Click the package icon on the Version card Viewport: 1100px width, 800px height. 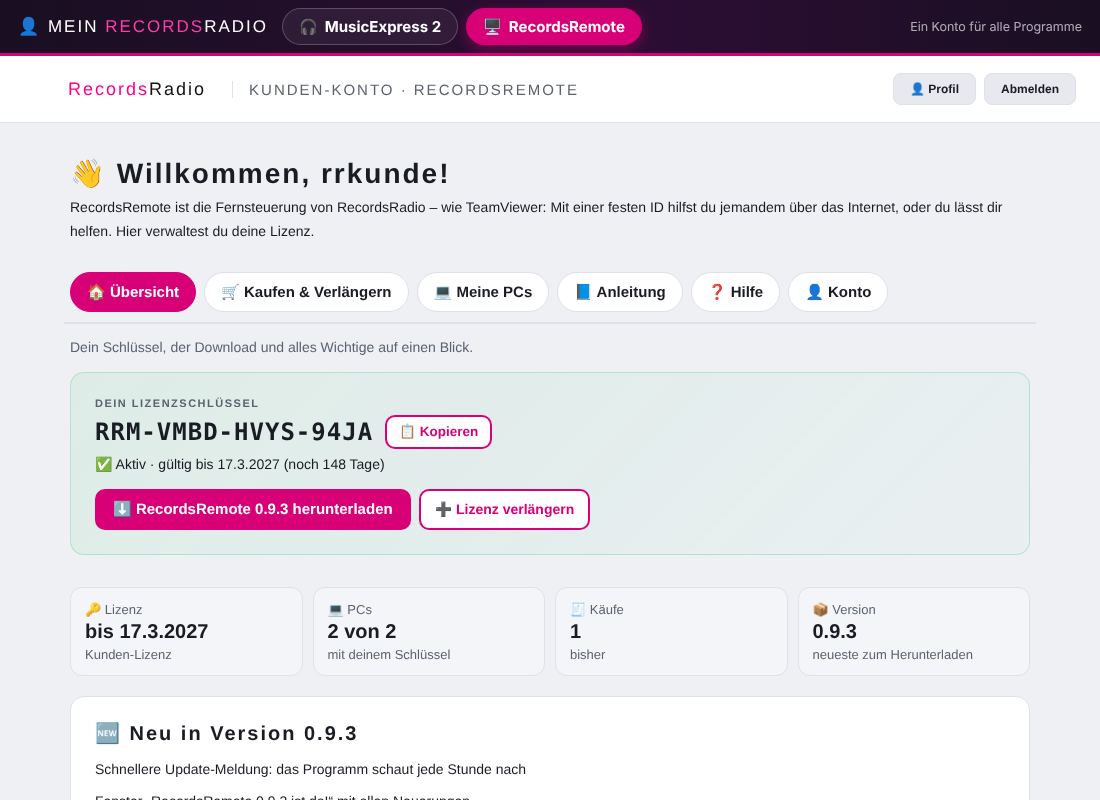[820, 609]
